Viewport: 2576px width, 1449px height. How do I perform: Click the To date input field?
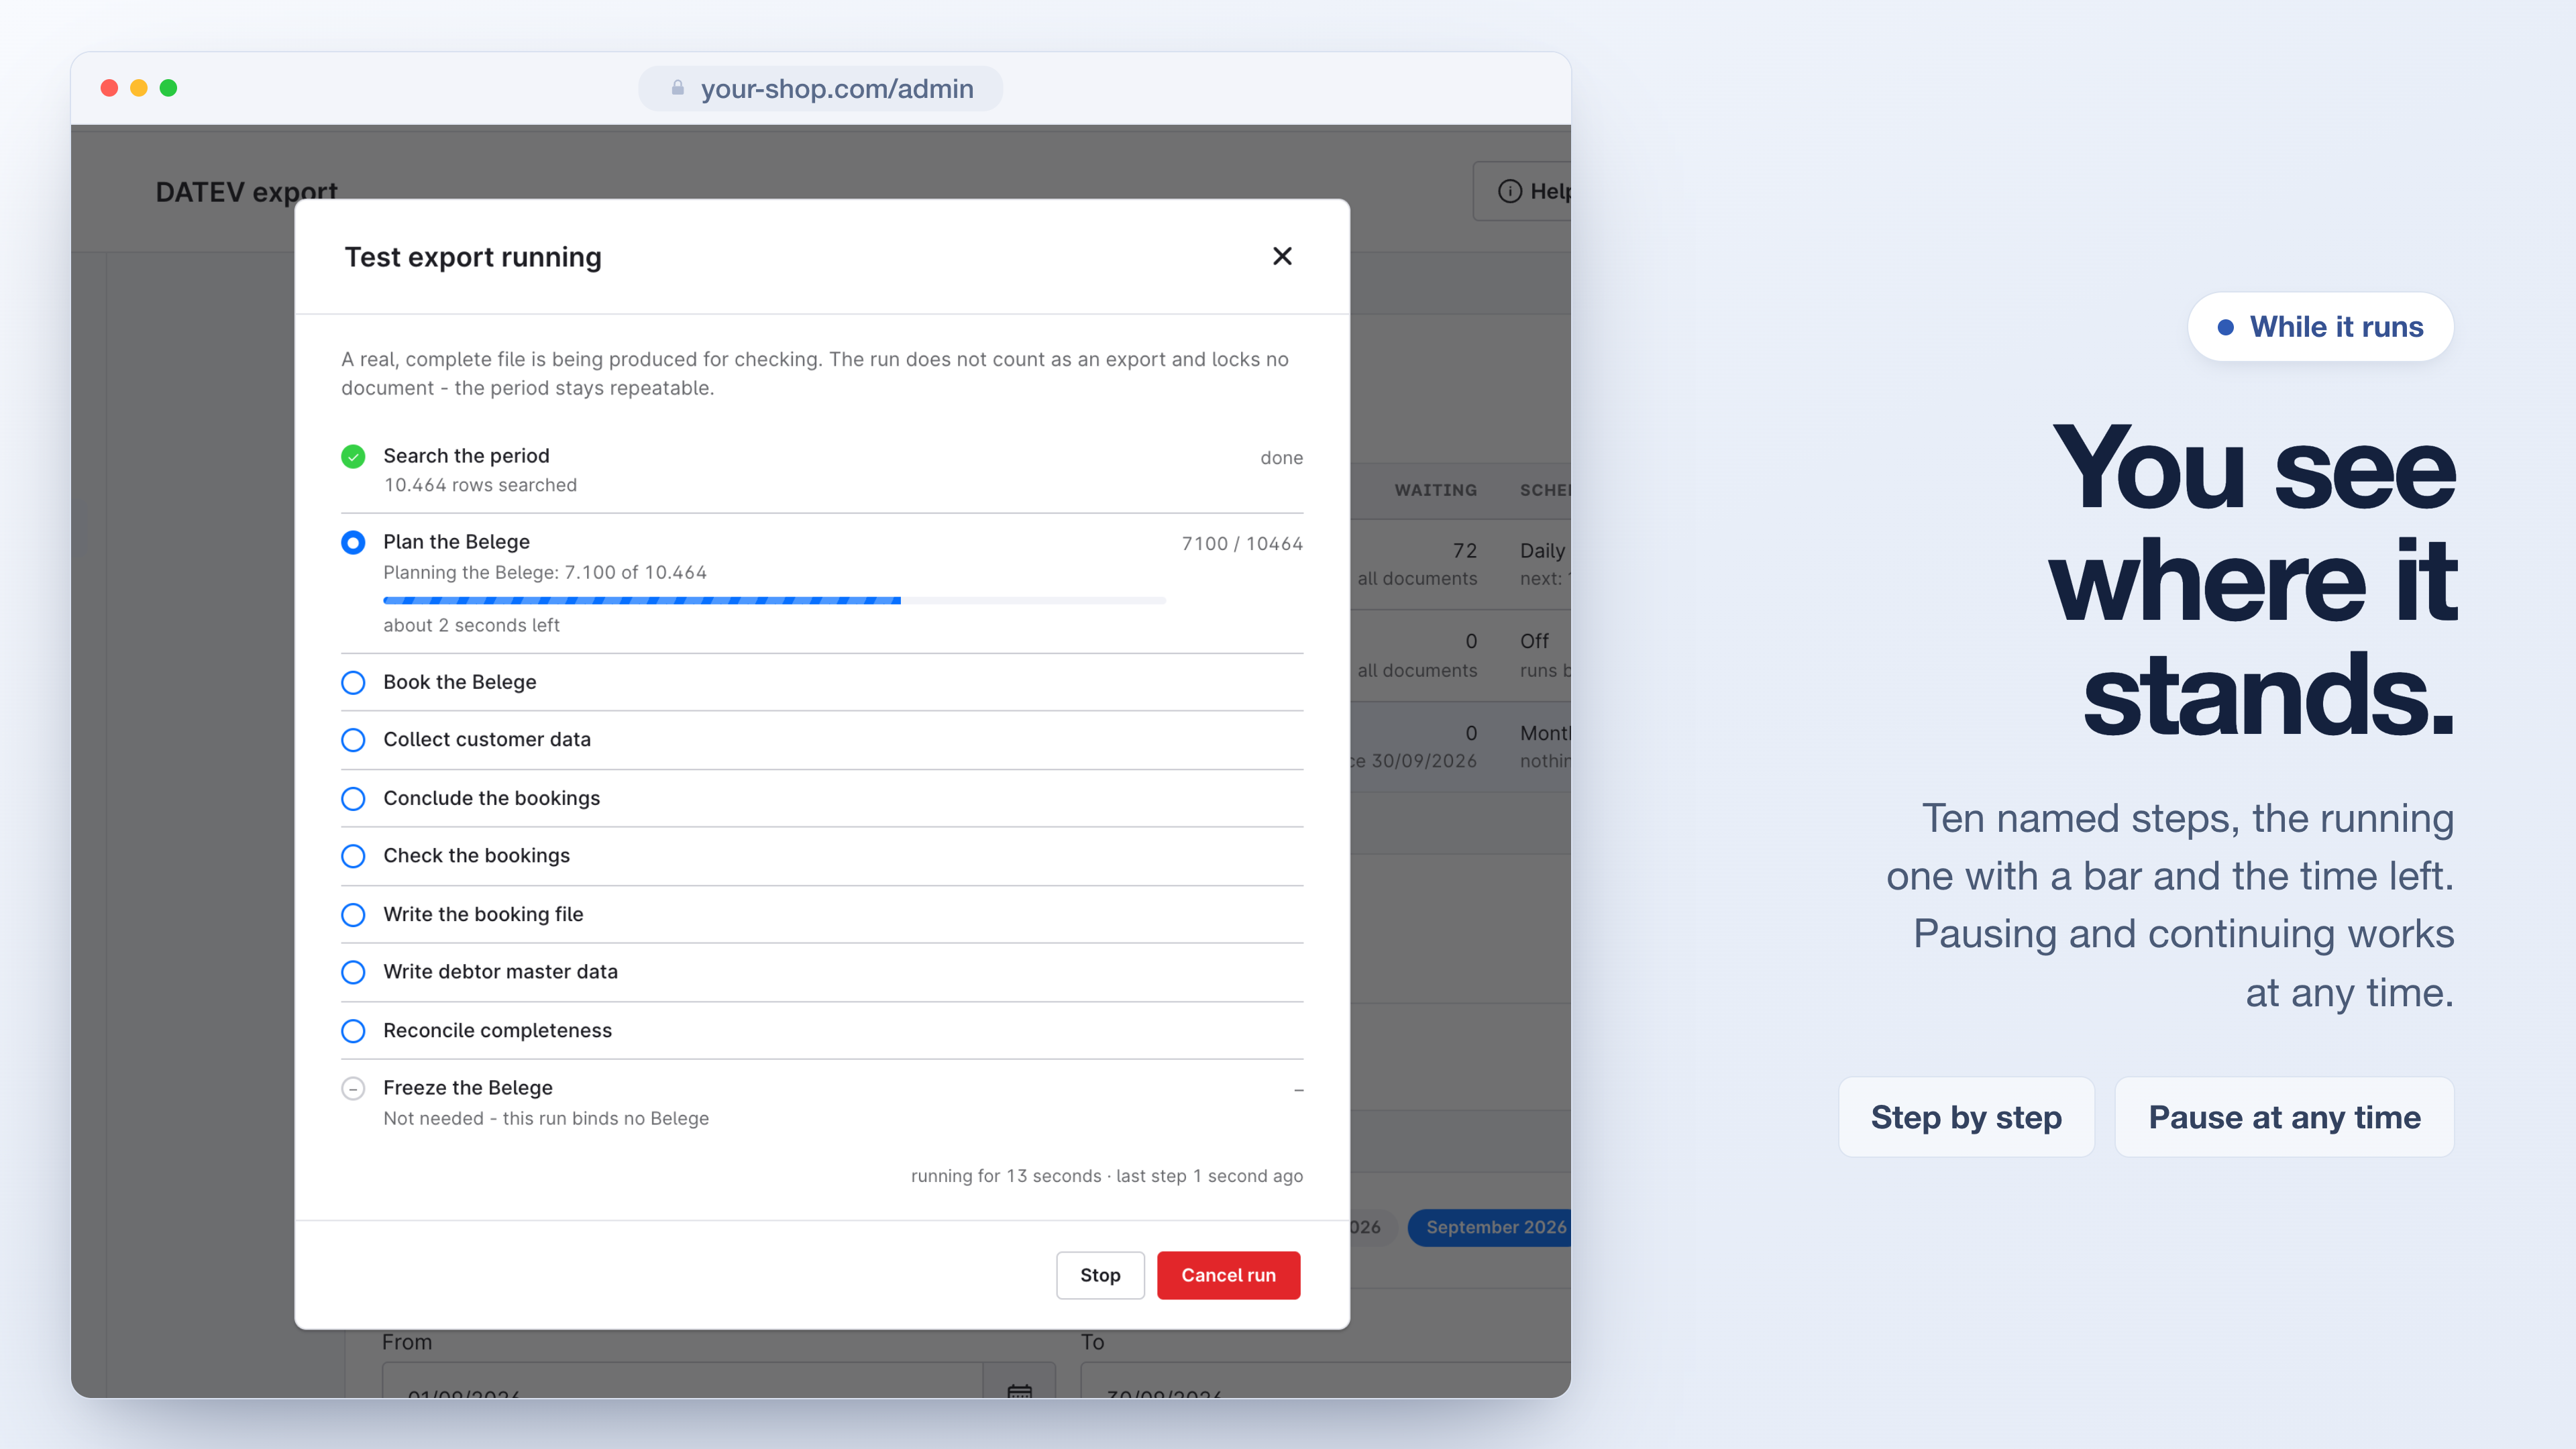click(1326, 1380)
